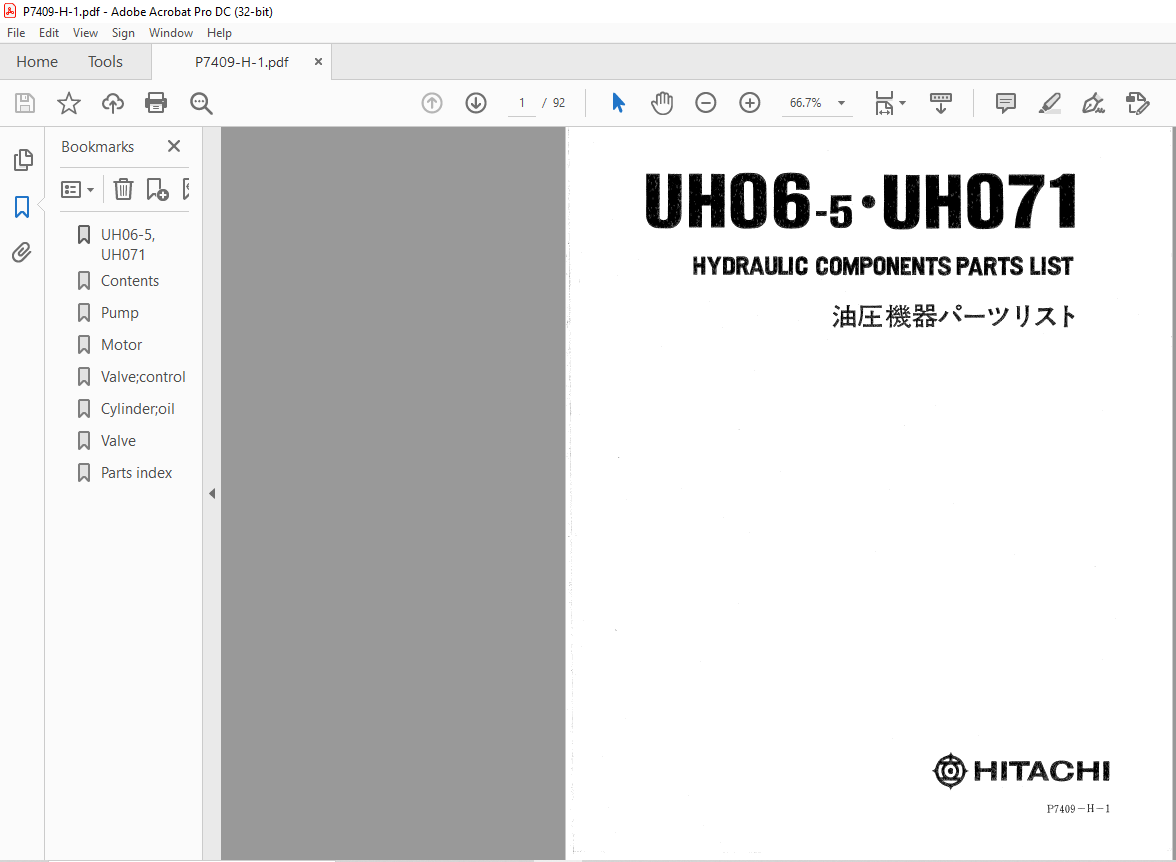Screen dimensions: 1176x862
Task: Open the Sign menu
Action: [123, 33]
